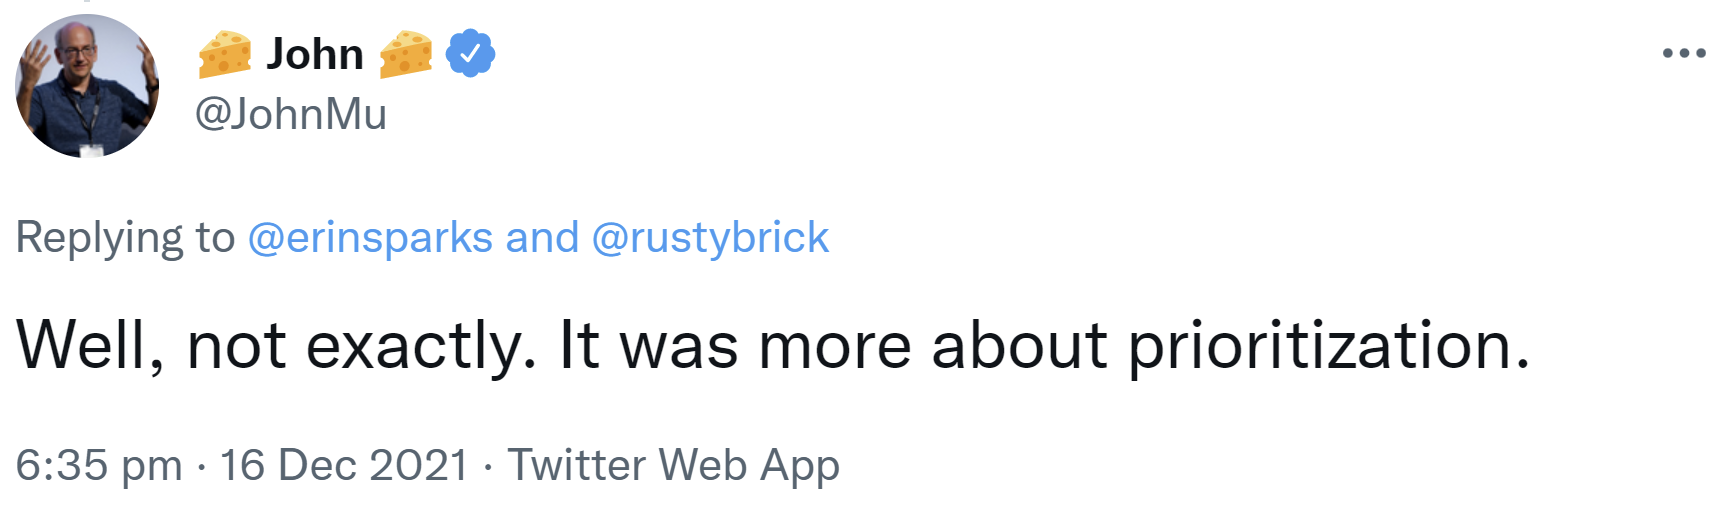Click the word 'was' in the tweet
The height and width of the screenshot is (521, 1731).
coord(679,346)
